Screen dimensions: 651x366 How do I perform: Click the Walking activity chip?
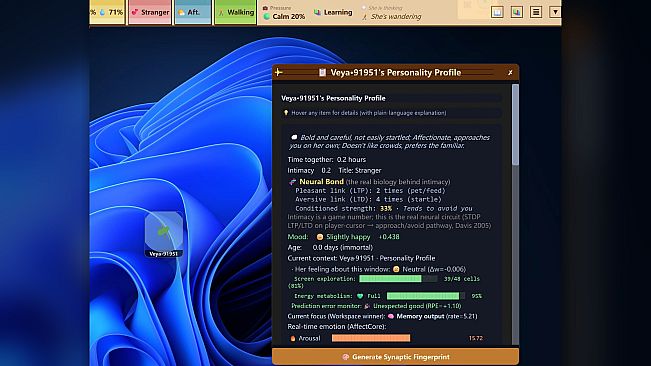tap(235, 12)
